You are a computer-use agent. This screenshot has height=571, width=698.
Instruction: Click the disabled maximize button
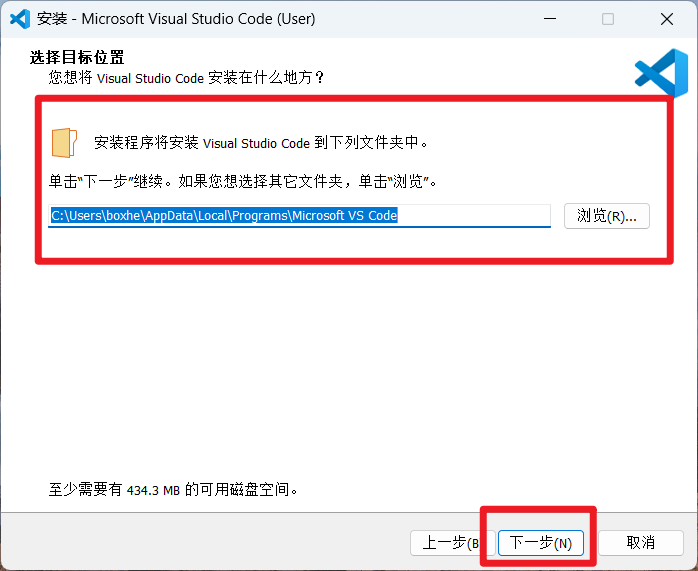click(608, 19)
